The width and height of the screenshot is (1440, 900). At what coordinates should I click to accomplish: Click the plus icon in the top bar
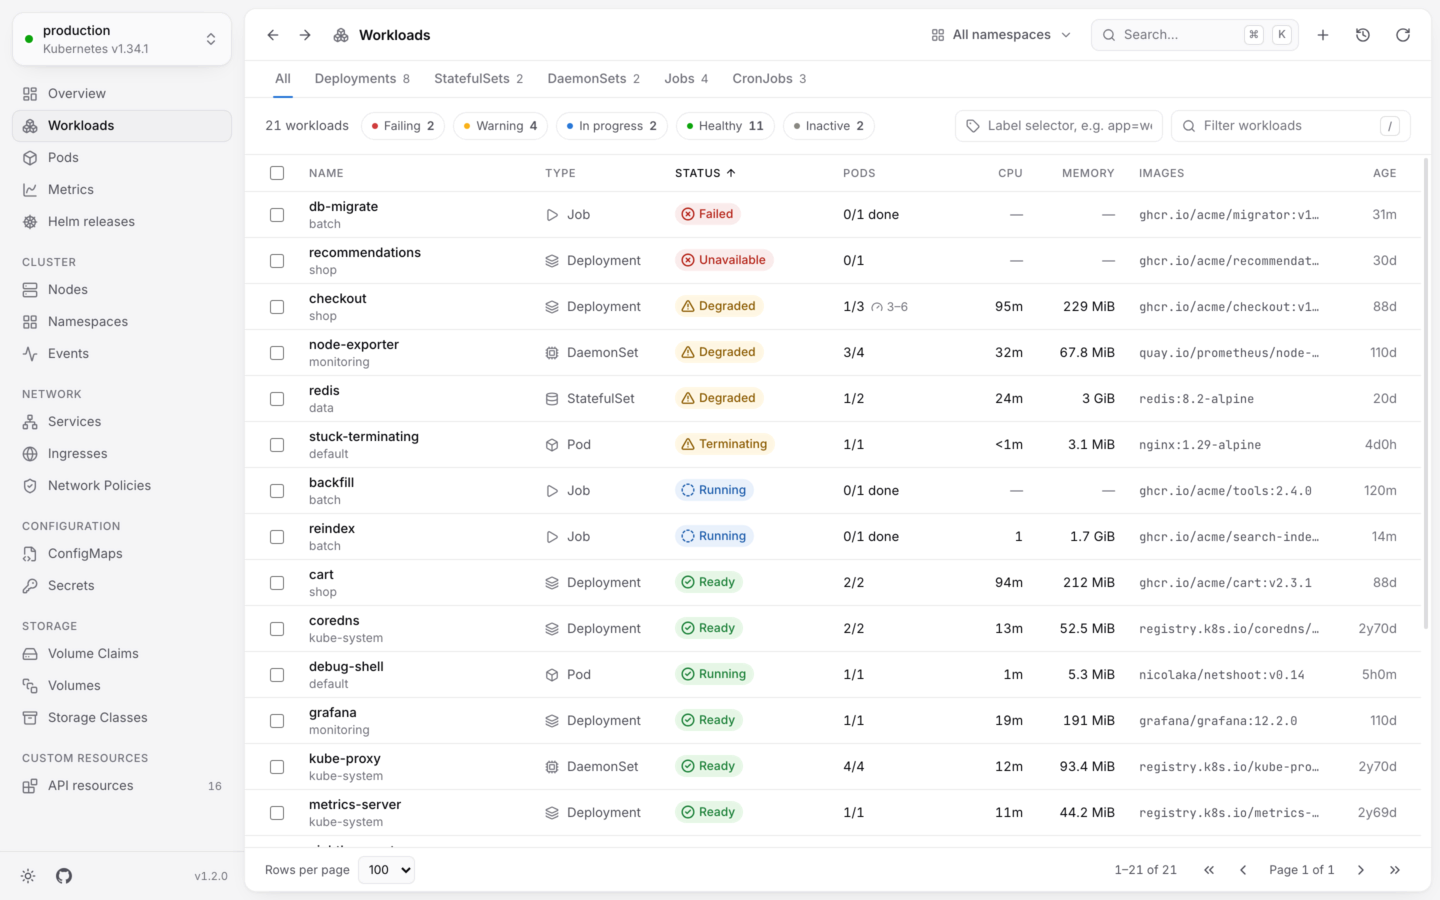(1323, 35)
